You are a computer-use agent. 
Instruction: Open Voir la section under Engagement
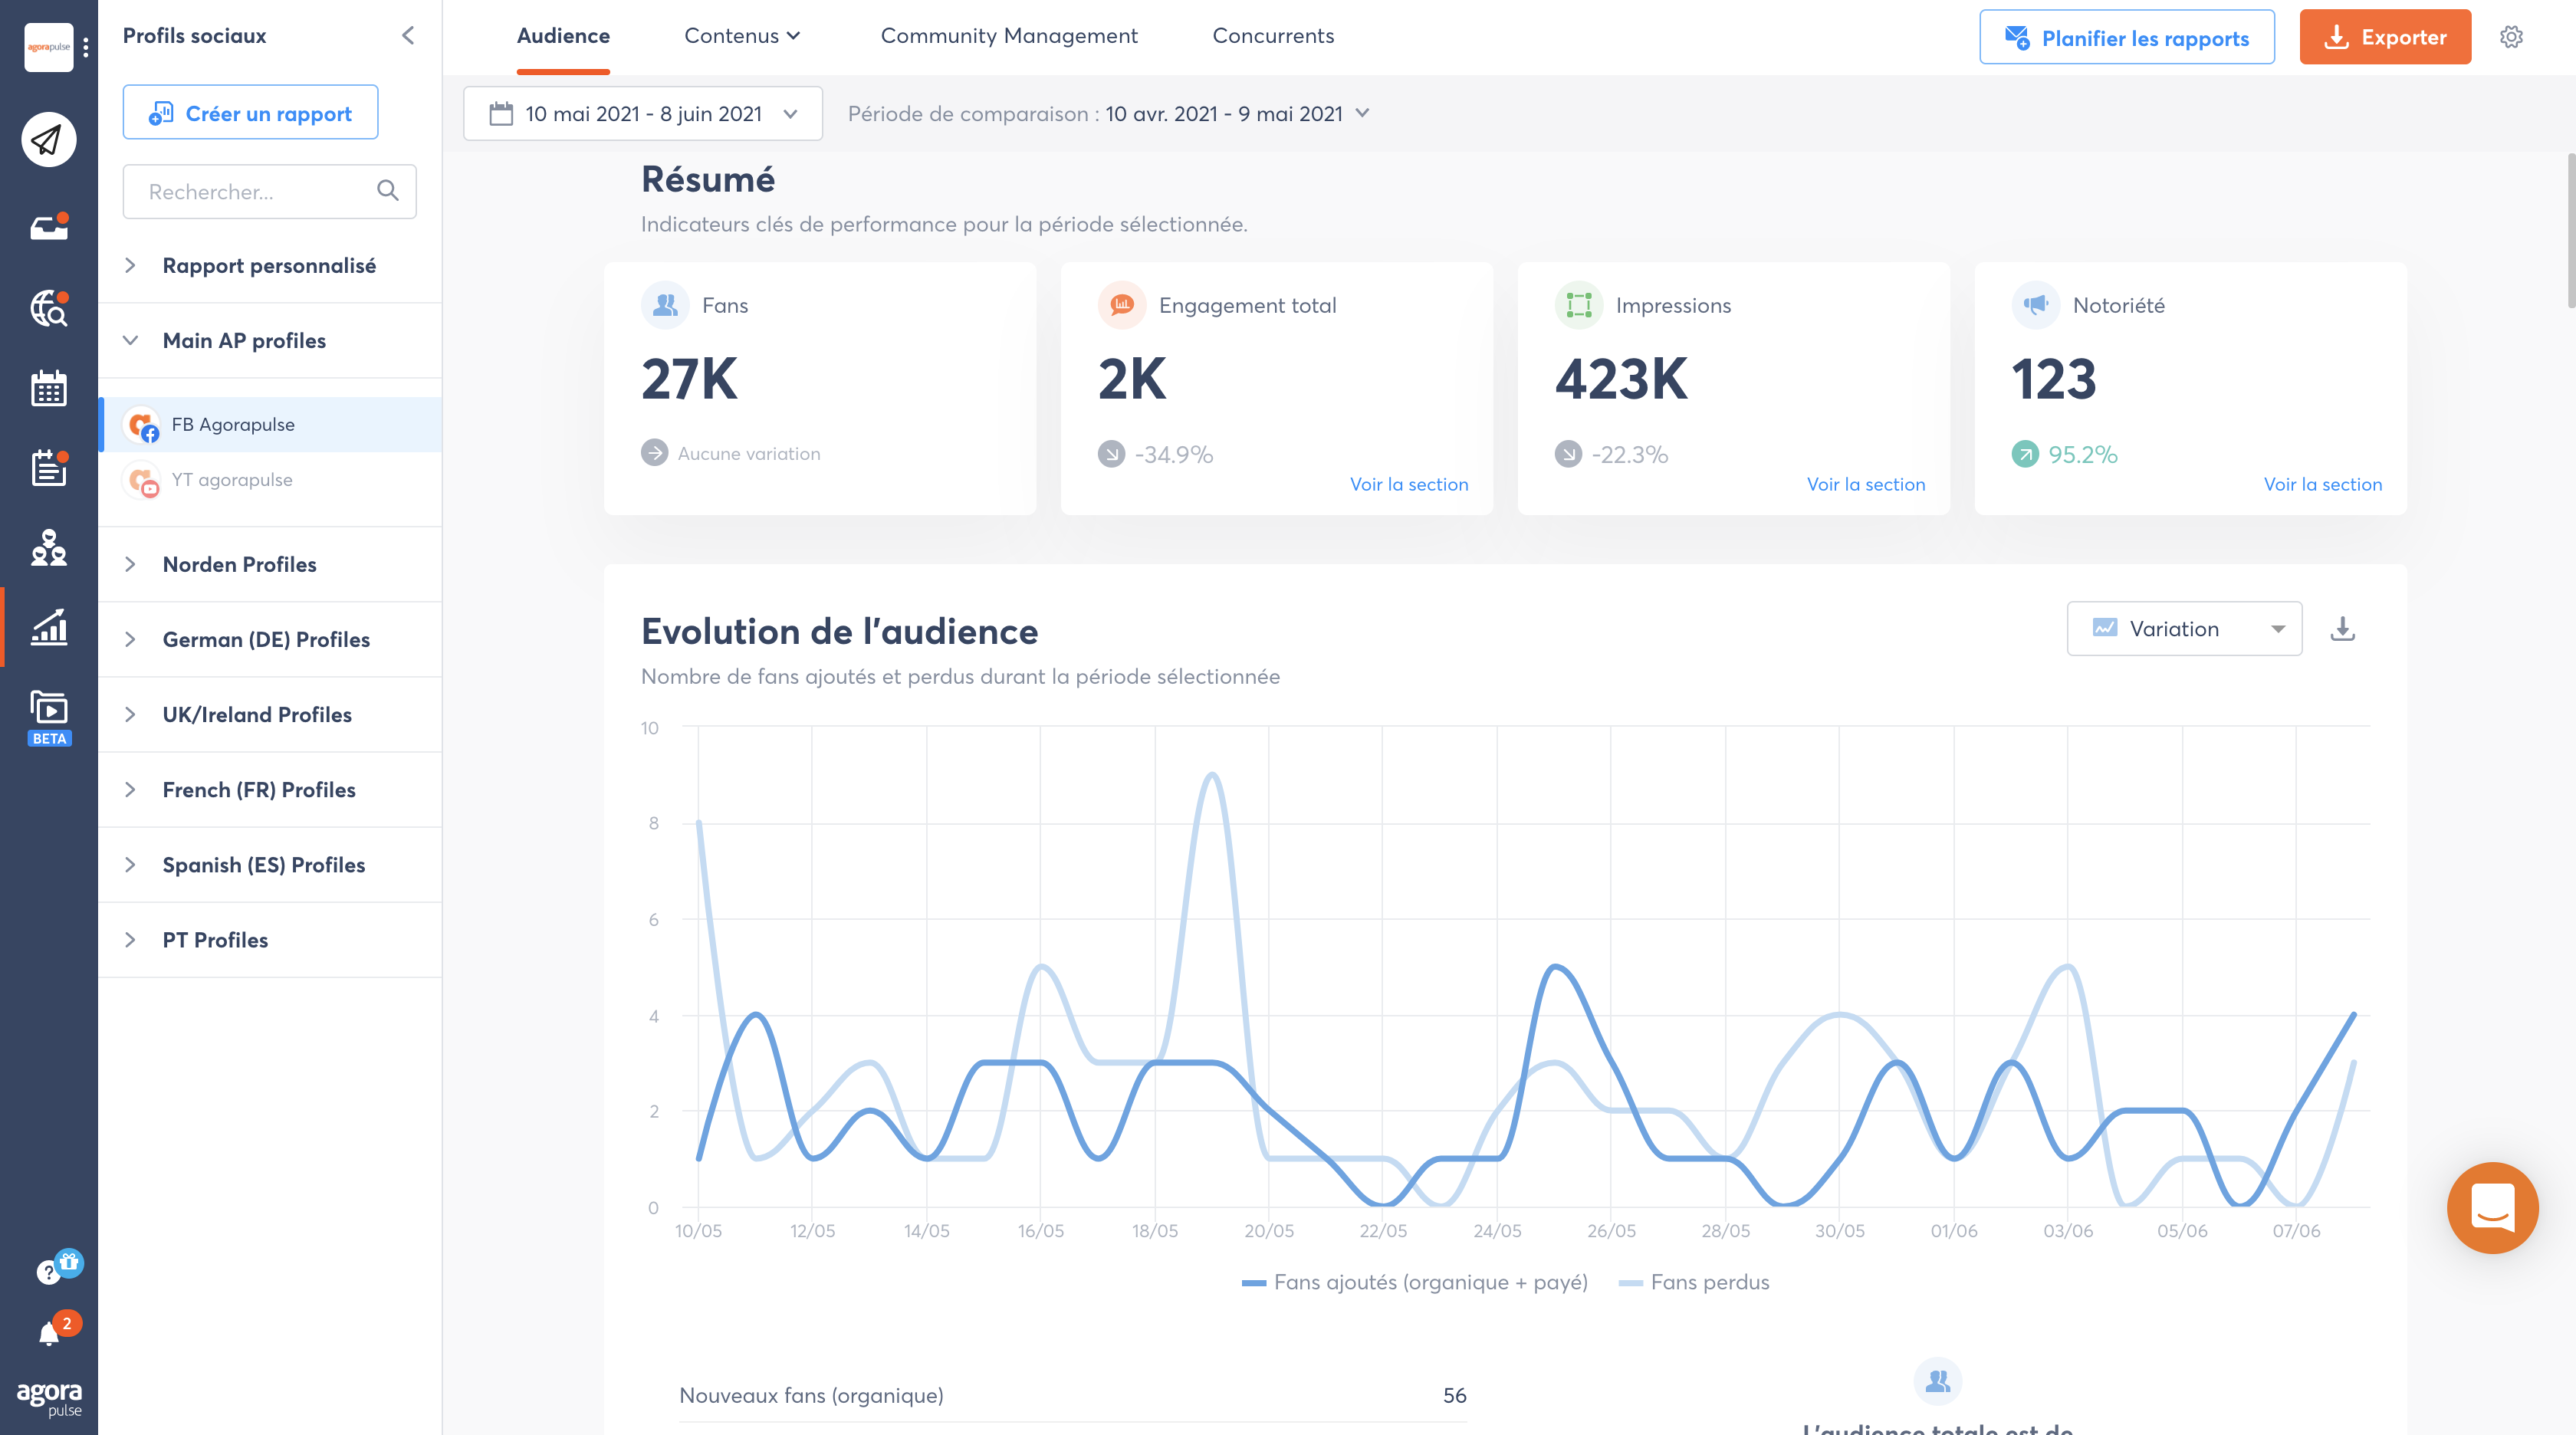click(1408, 484)
